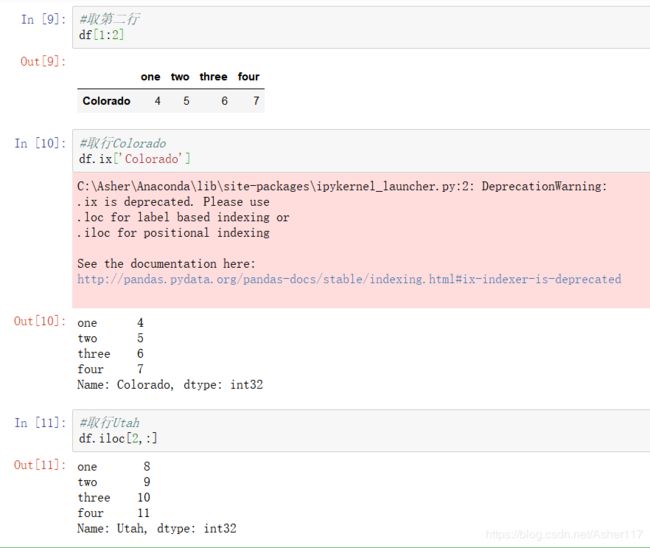Click the 'one' column header
Viewport: 650px width, 548px height.
pos(150,77)
